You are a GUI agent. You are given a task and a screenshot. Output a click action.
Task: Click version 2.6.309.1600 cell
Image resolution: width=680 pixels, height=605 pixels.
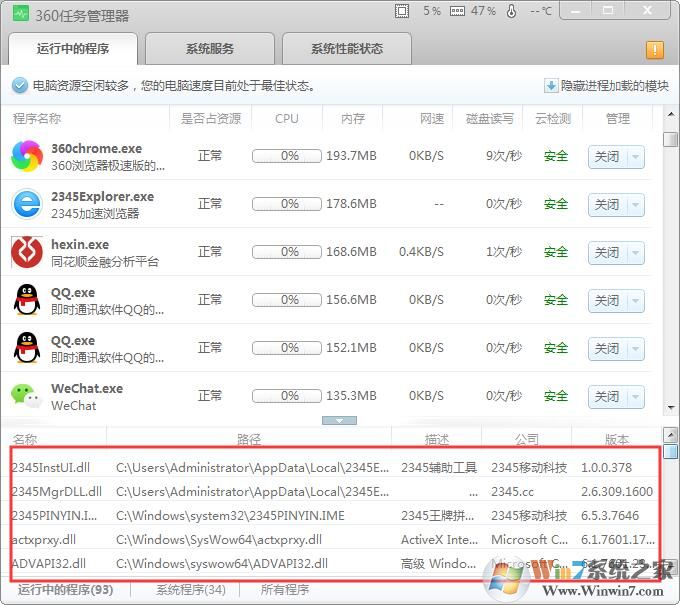[617, 491]
